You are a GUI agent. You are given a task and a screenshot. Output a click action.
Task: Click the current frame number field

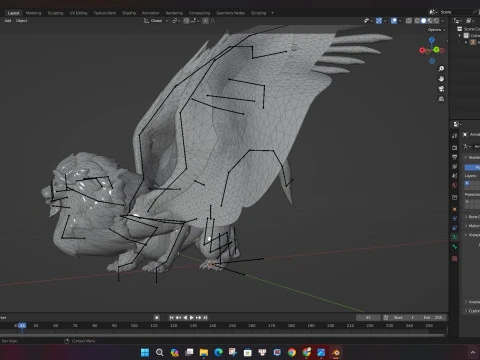[368, 318]
